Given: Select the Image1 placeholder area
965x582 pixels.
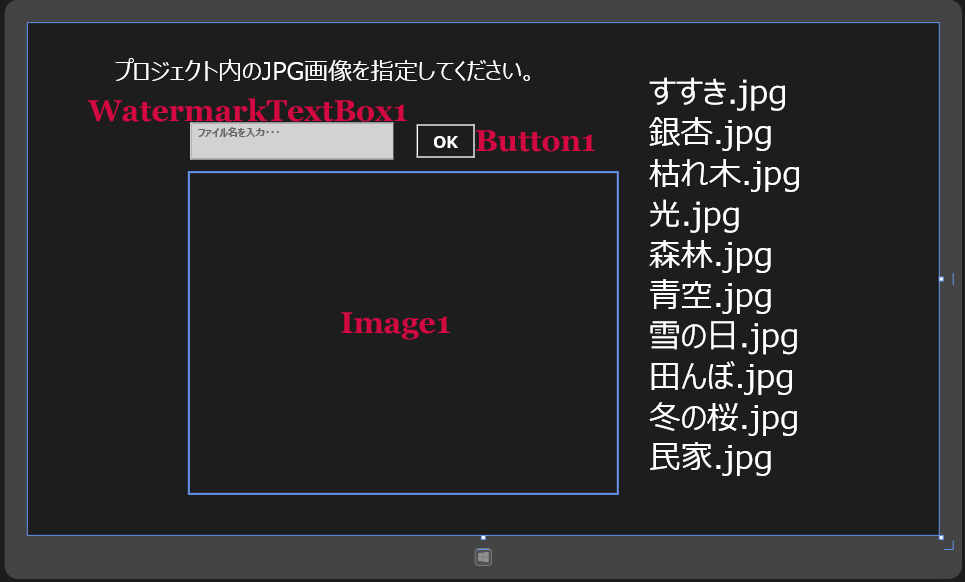Looking at the screenshot, I should tap(403, 333).
